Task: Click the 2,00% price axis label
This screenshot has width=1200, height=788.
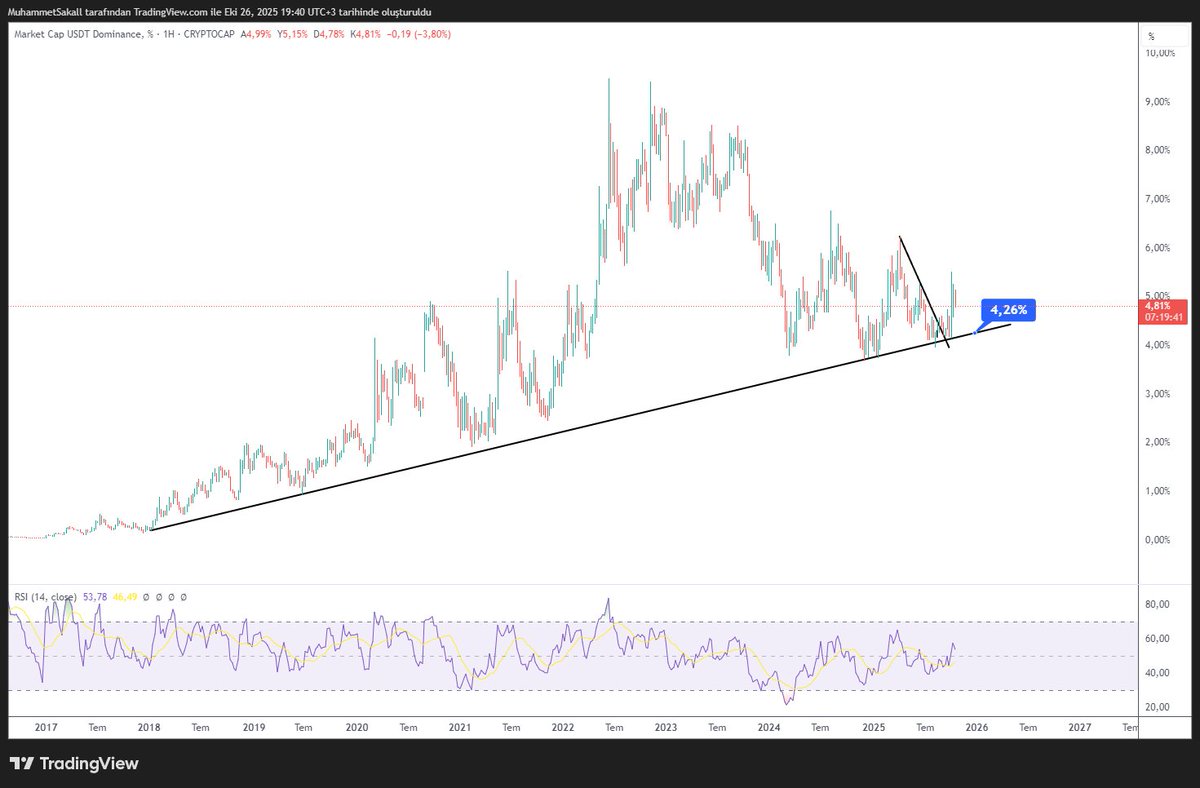Action: [x=1158, y=443]
